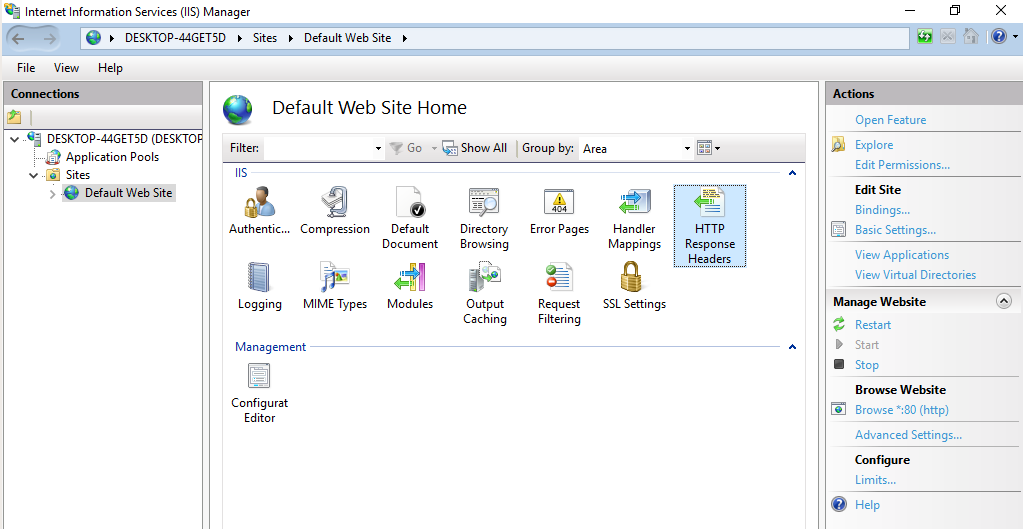Select Default Web Site in tree
This screenshot has width=1023, height=529.
[x=129, y=193]
